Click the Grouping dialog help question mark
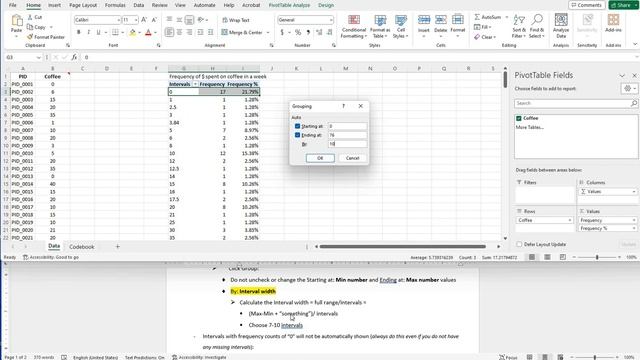The image size is (640, 360). tap(343, 106)
